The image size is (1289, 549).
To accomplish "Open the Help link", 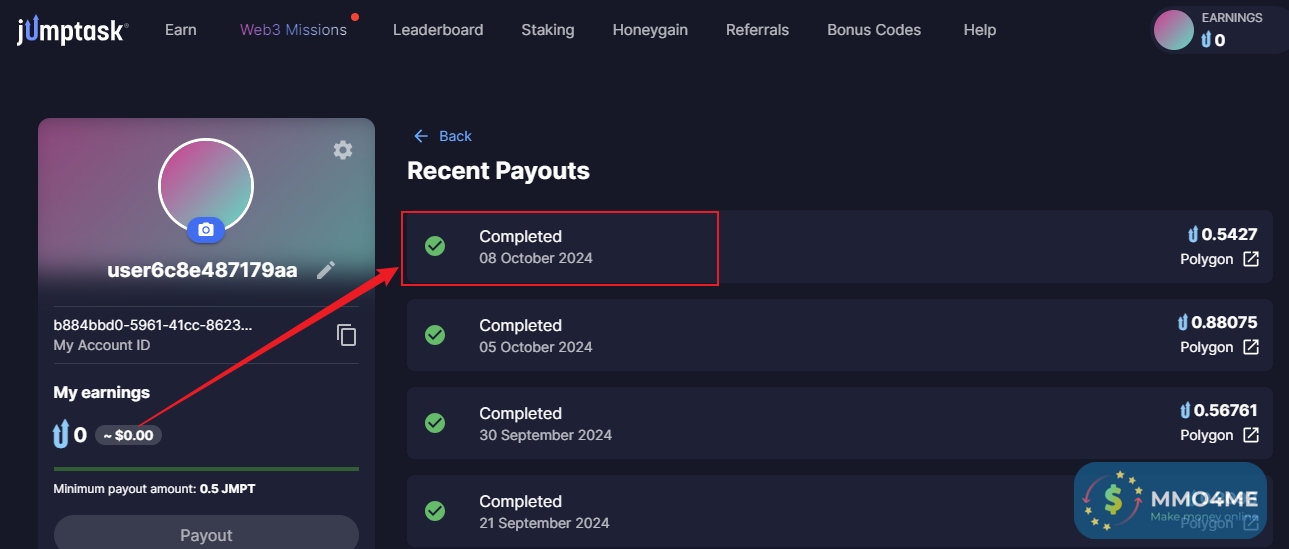I will coord(980,30).
